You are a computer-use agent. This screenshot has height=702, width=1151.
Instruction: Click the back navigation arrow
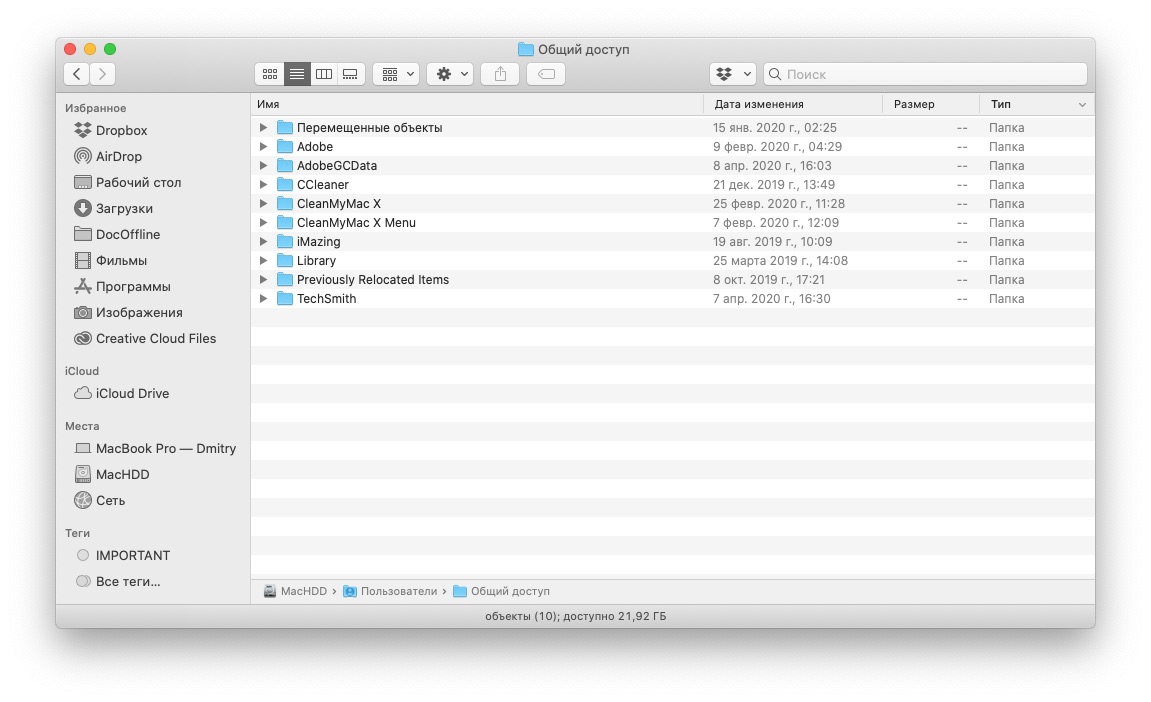point(76,73)
